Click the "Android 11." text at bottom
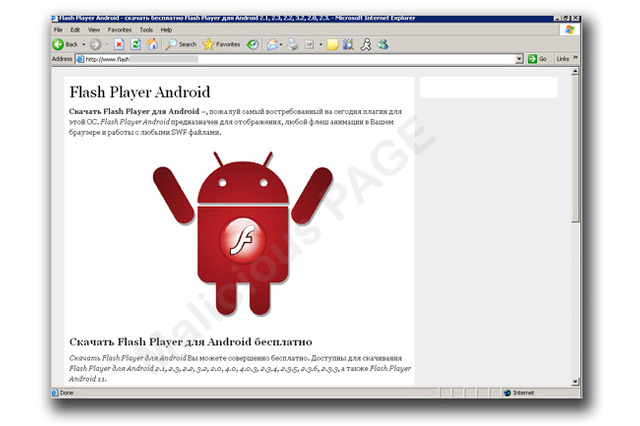640x426 pixels. click(x=87, y=379)
